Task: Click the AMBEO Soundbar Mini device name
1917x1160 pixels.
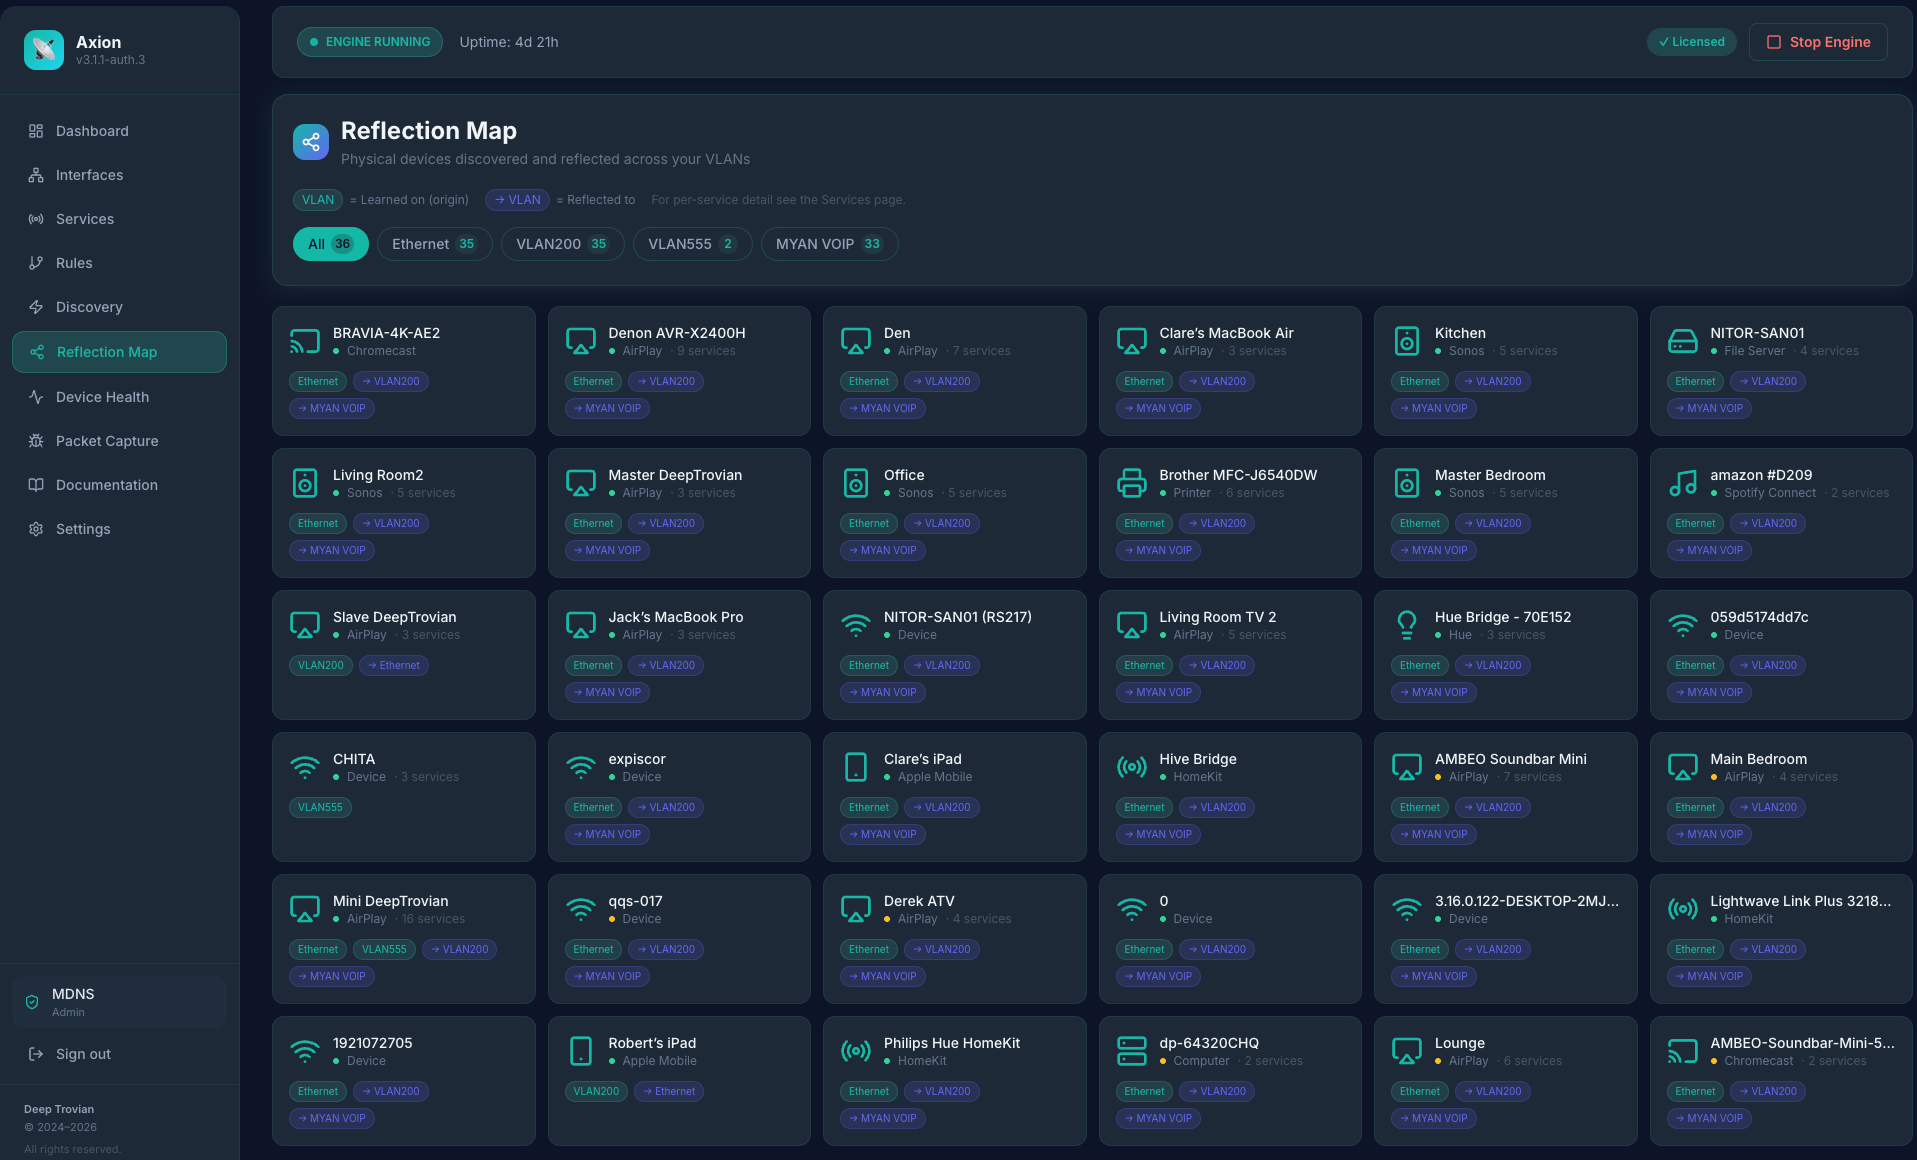Action: 1510,759
